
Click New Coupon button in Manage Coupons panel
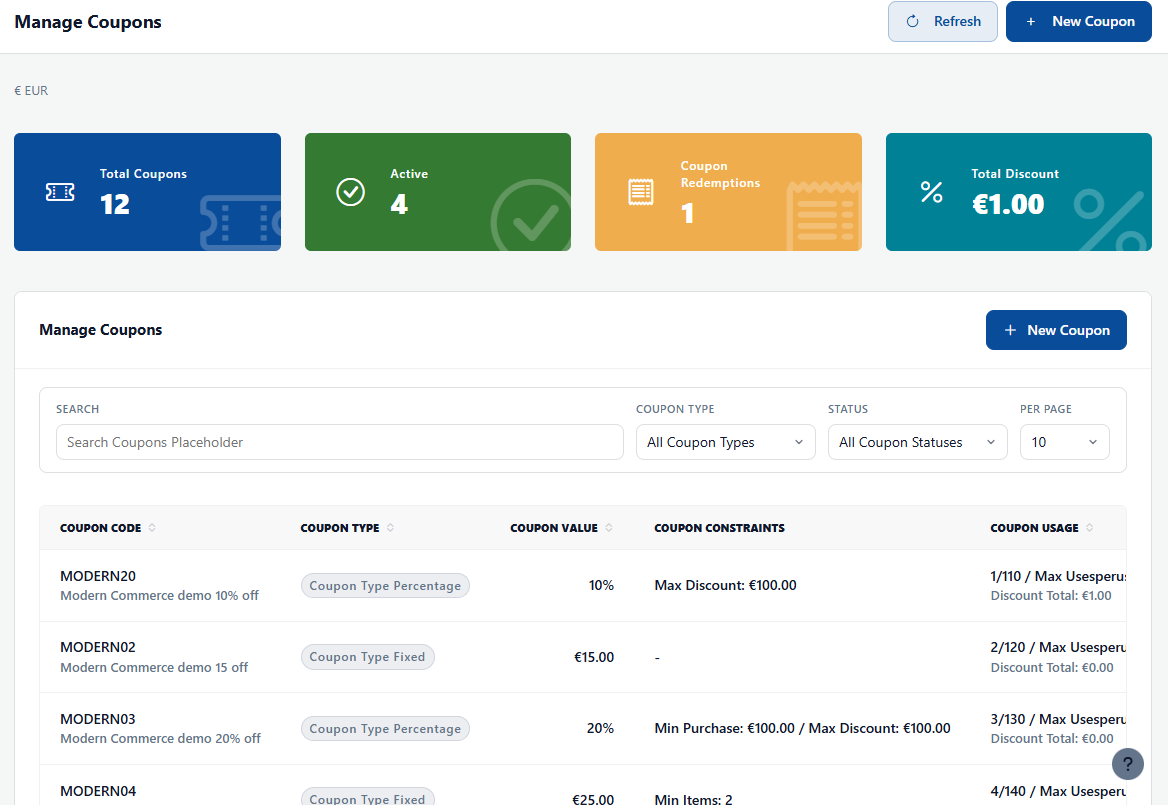point(1056,330)
